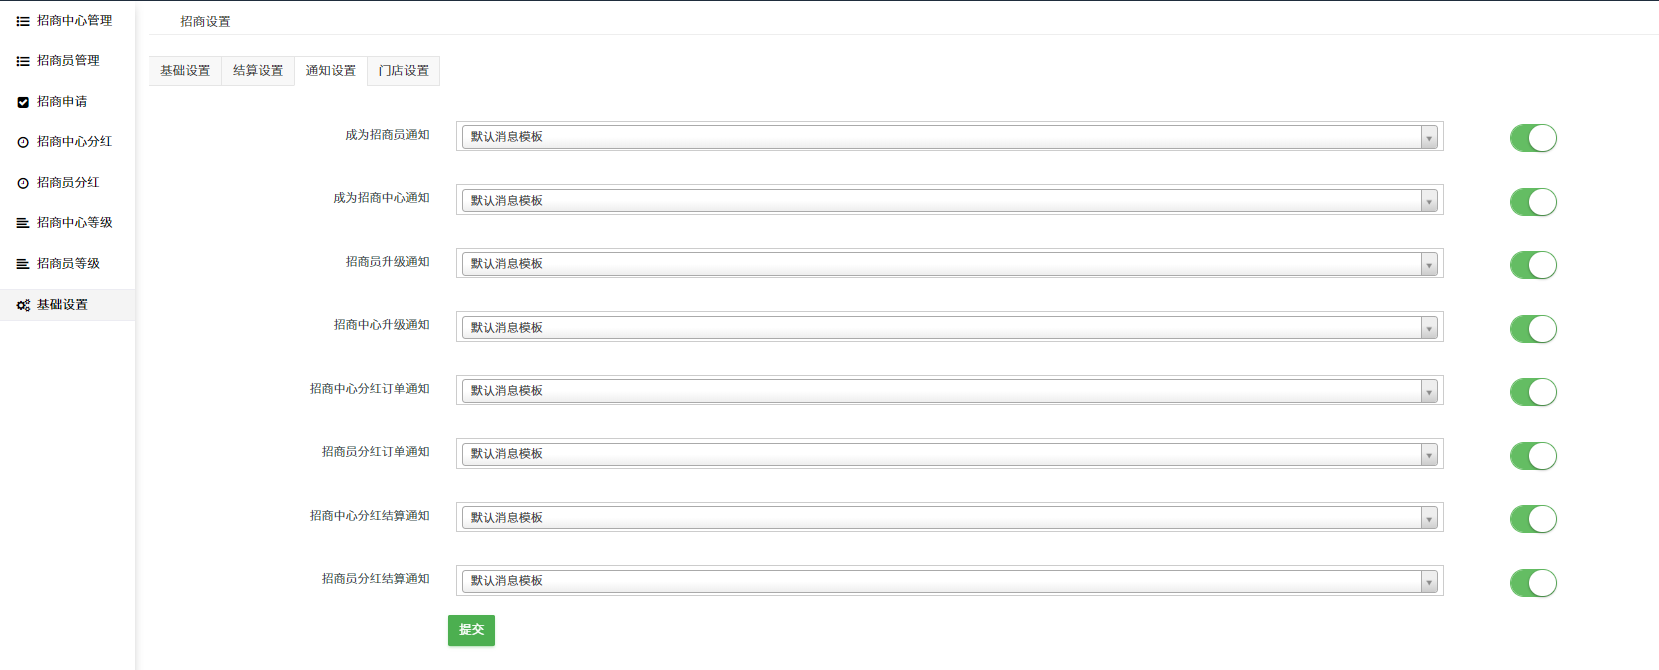Viewport: 1659px width, 670px height.
Task: Toggle the 招商中心分红订单通知 slider switch
Action: click(x=1533, y=392)
